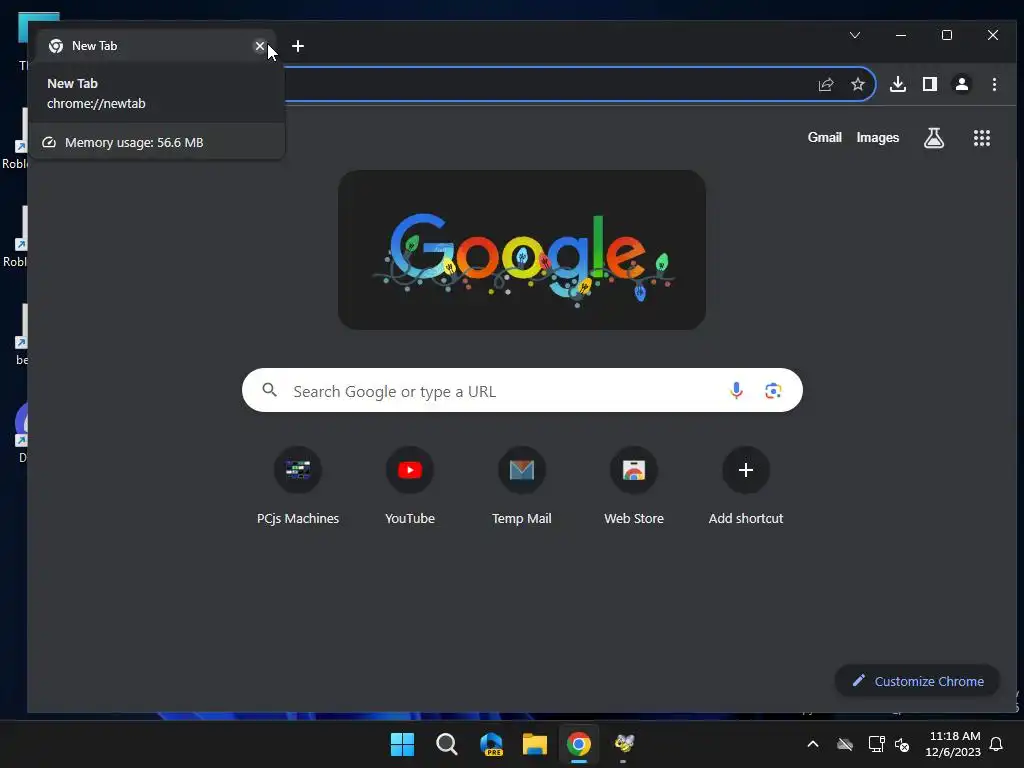The width and height of the screenshot is (1024, 768).
Task: Expand hidden system tray icons
Action: (813, 744)
